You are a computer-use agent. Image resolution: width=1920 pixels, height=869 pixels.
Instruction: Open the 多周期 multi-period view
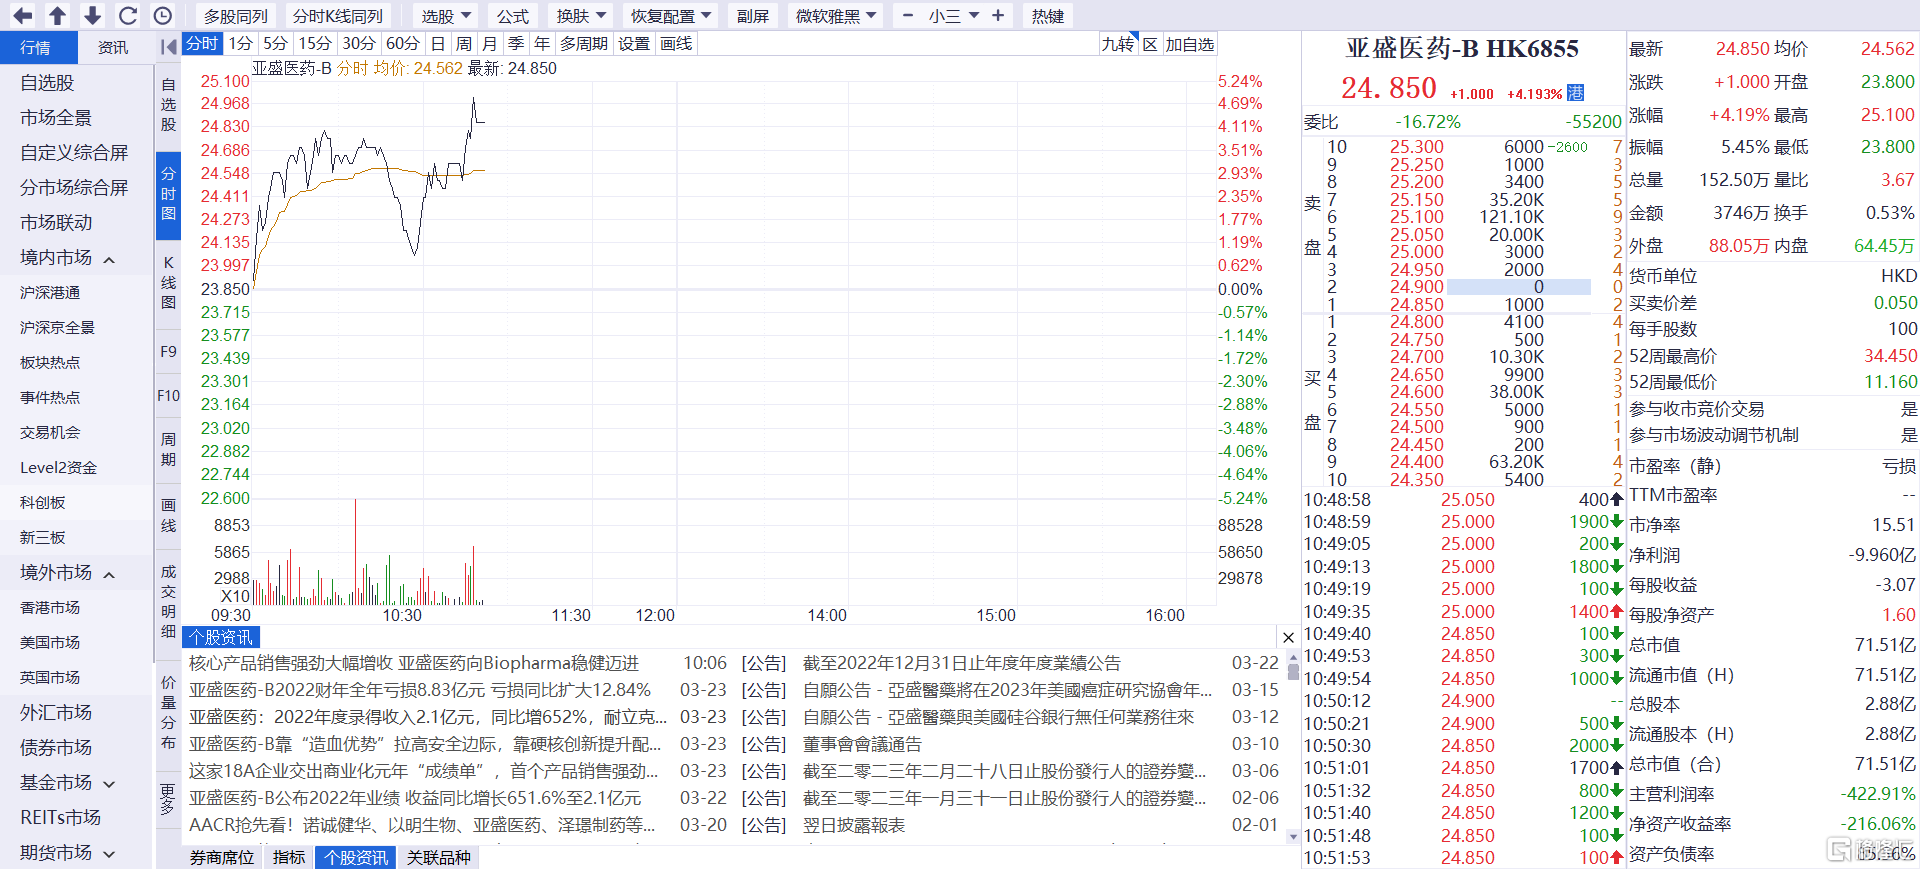point(584,44)
